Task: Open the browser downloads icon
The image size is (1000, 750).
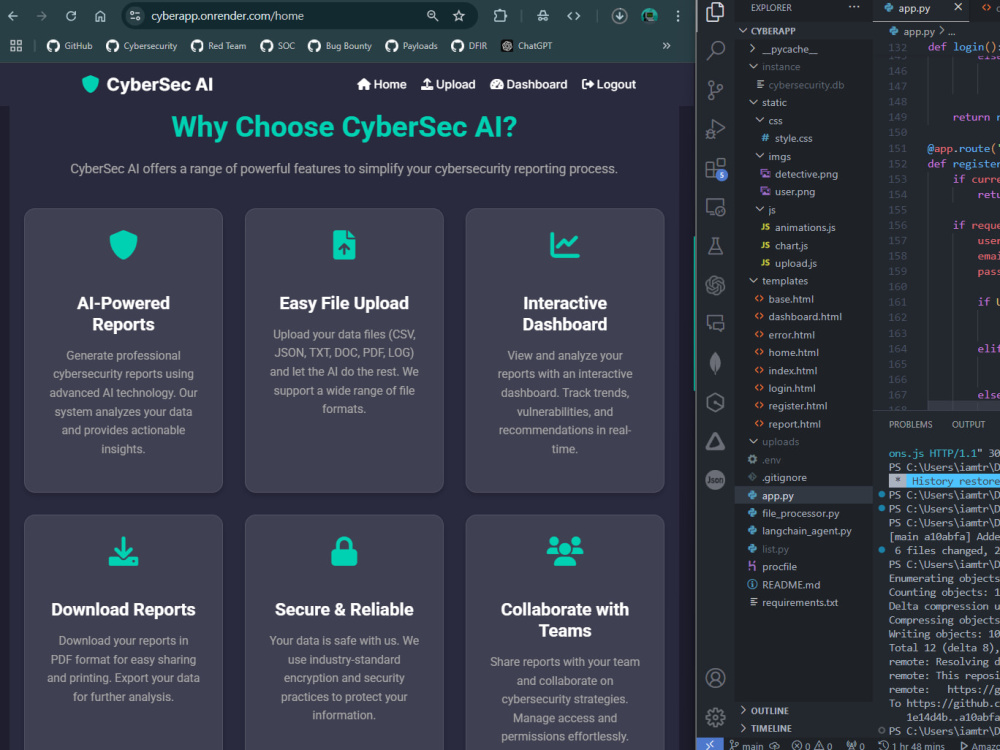Action: [x=619, y=16]
